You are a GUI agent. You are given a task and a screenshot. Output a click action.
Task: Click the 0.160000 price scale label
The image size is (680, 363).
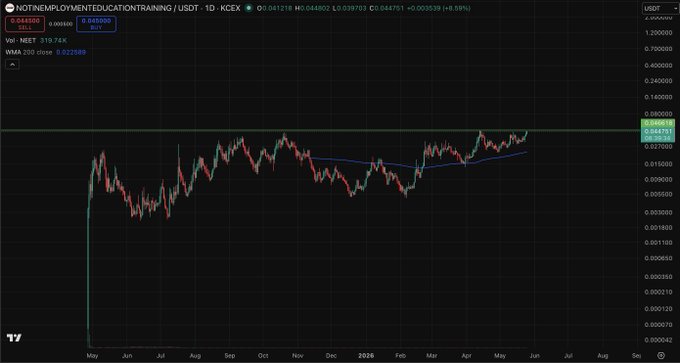658,97
